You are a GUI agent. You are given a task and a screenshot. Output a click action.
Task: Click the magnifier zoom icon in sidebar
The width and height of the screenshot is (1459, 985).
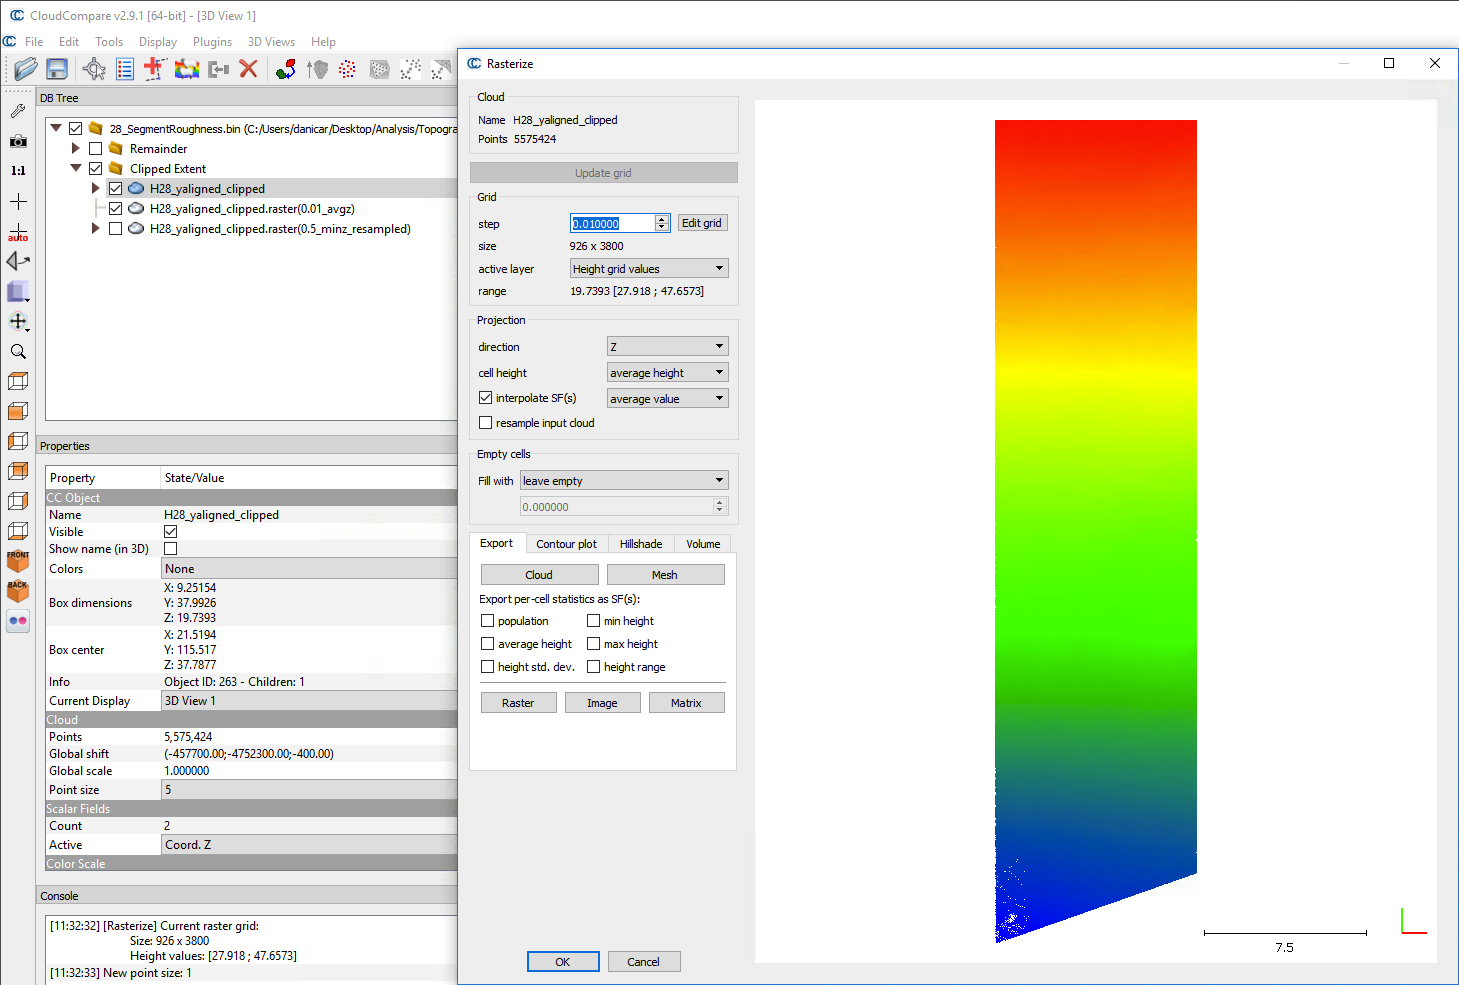[x=18, y=352]
